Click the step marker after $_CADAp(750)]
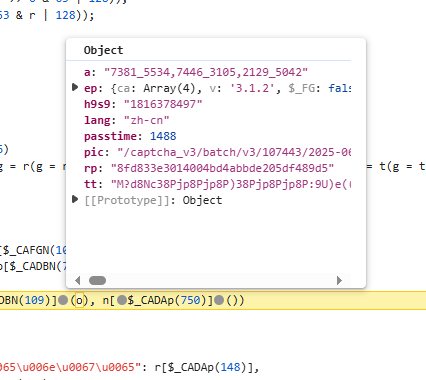Screen dimensions: 426x380 (x=219, y=300)
